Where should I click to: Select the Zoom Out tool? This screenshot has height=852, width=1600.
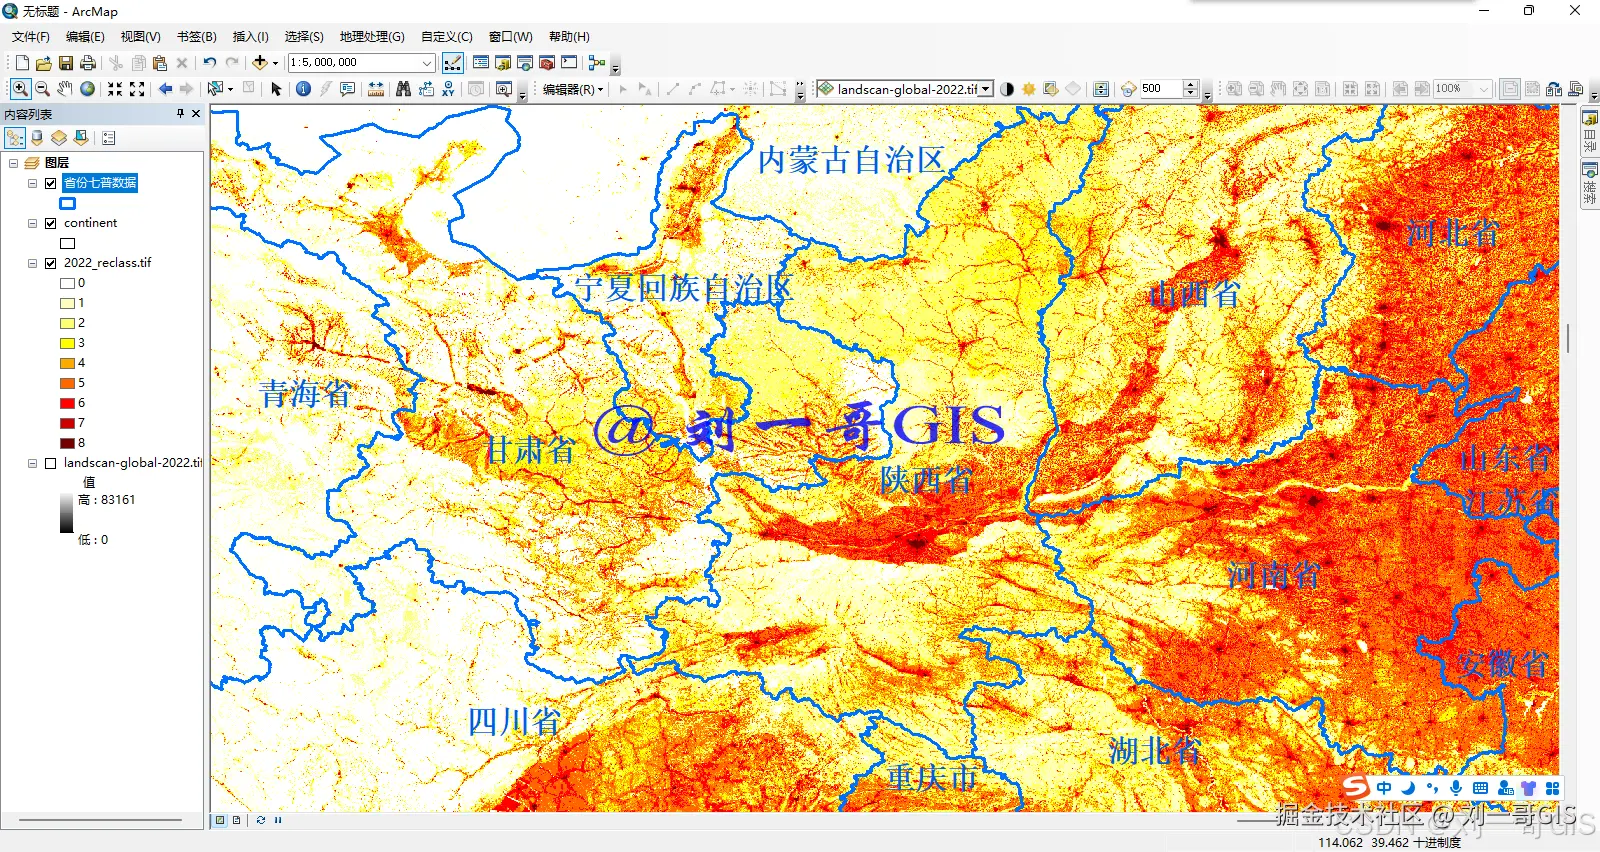click(x=42, y=89)
